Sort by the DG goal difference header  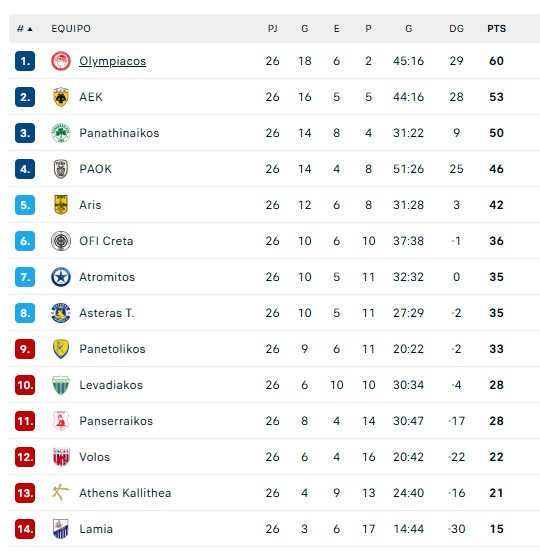click(x=456, y=29)
